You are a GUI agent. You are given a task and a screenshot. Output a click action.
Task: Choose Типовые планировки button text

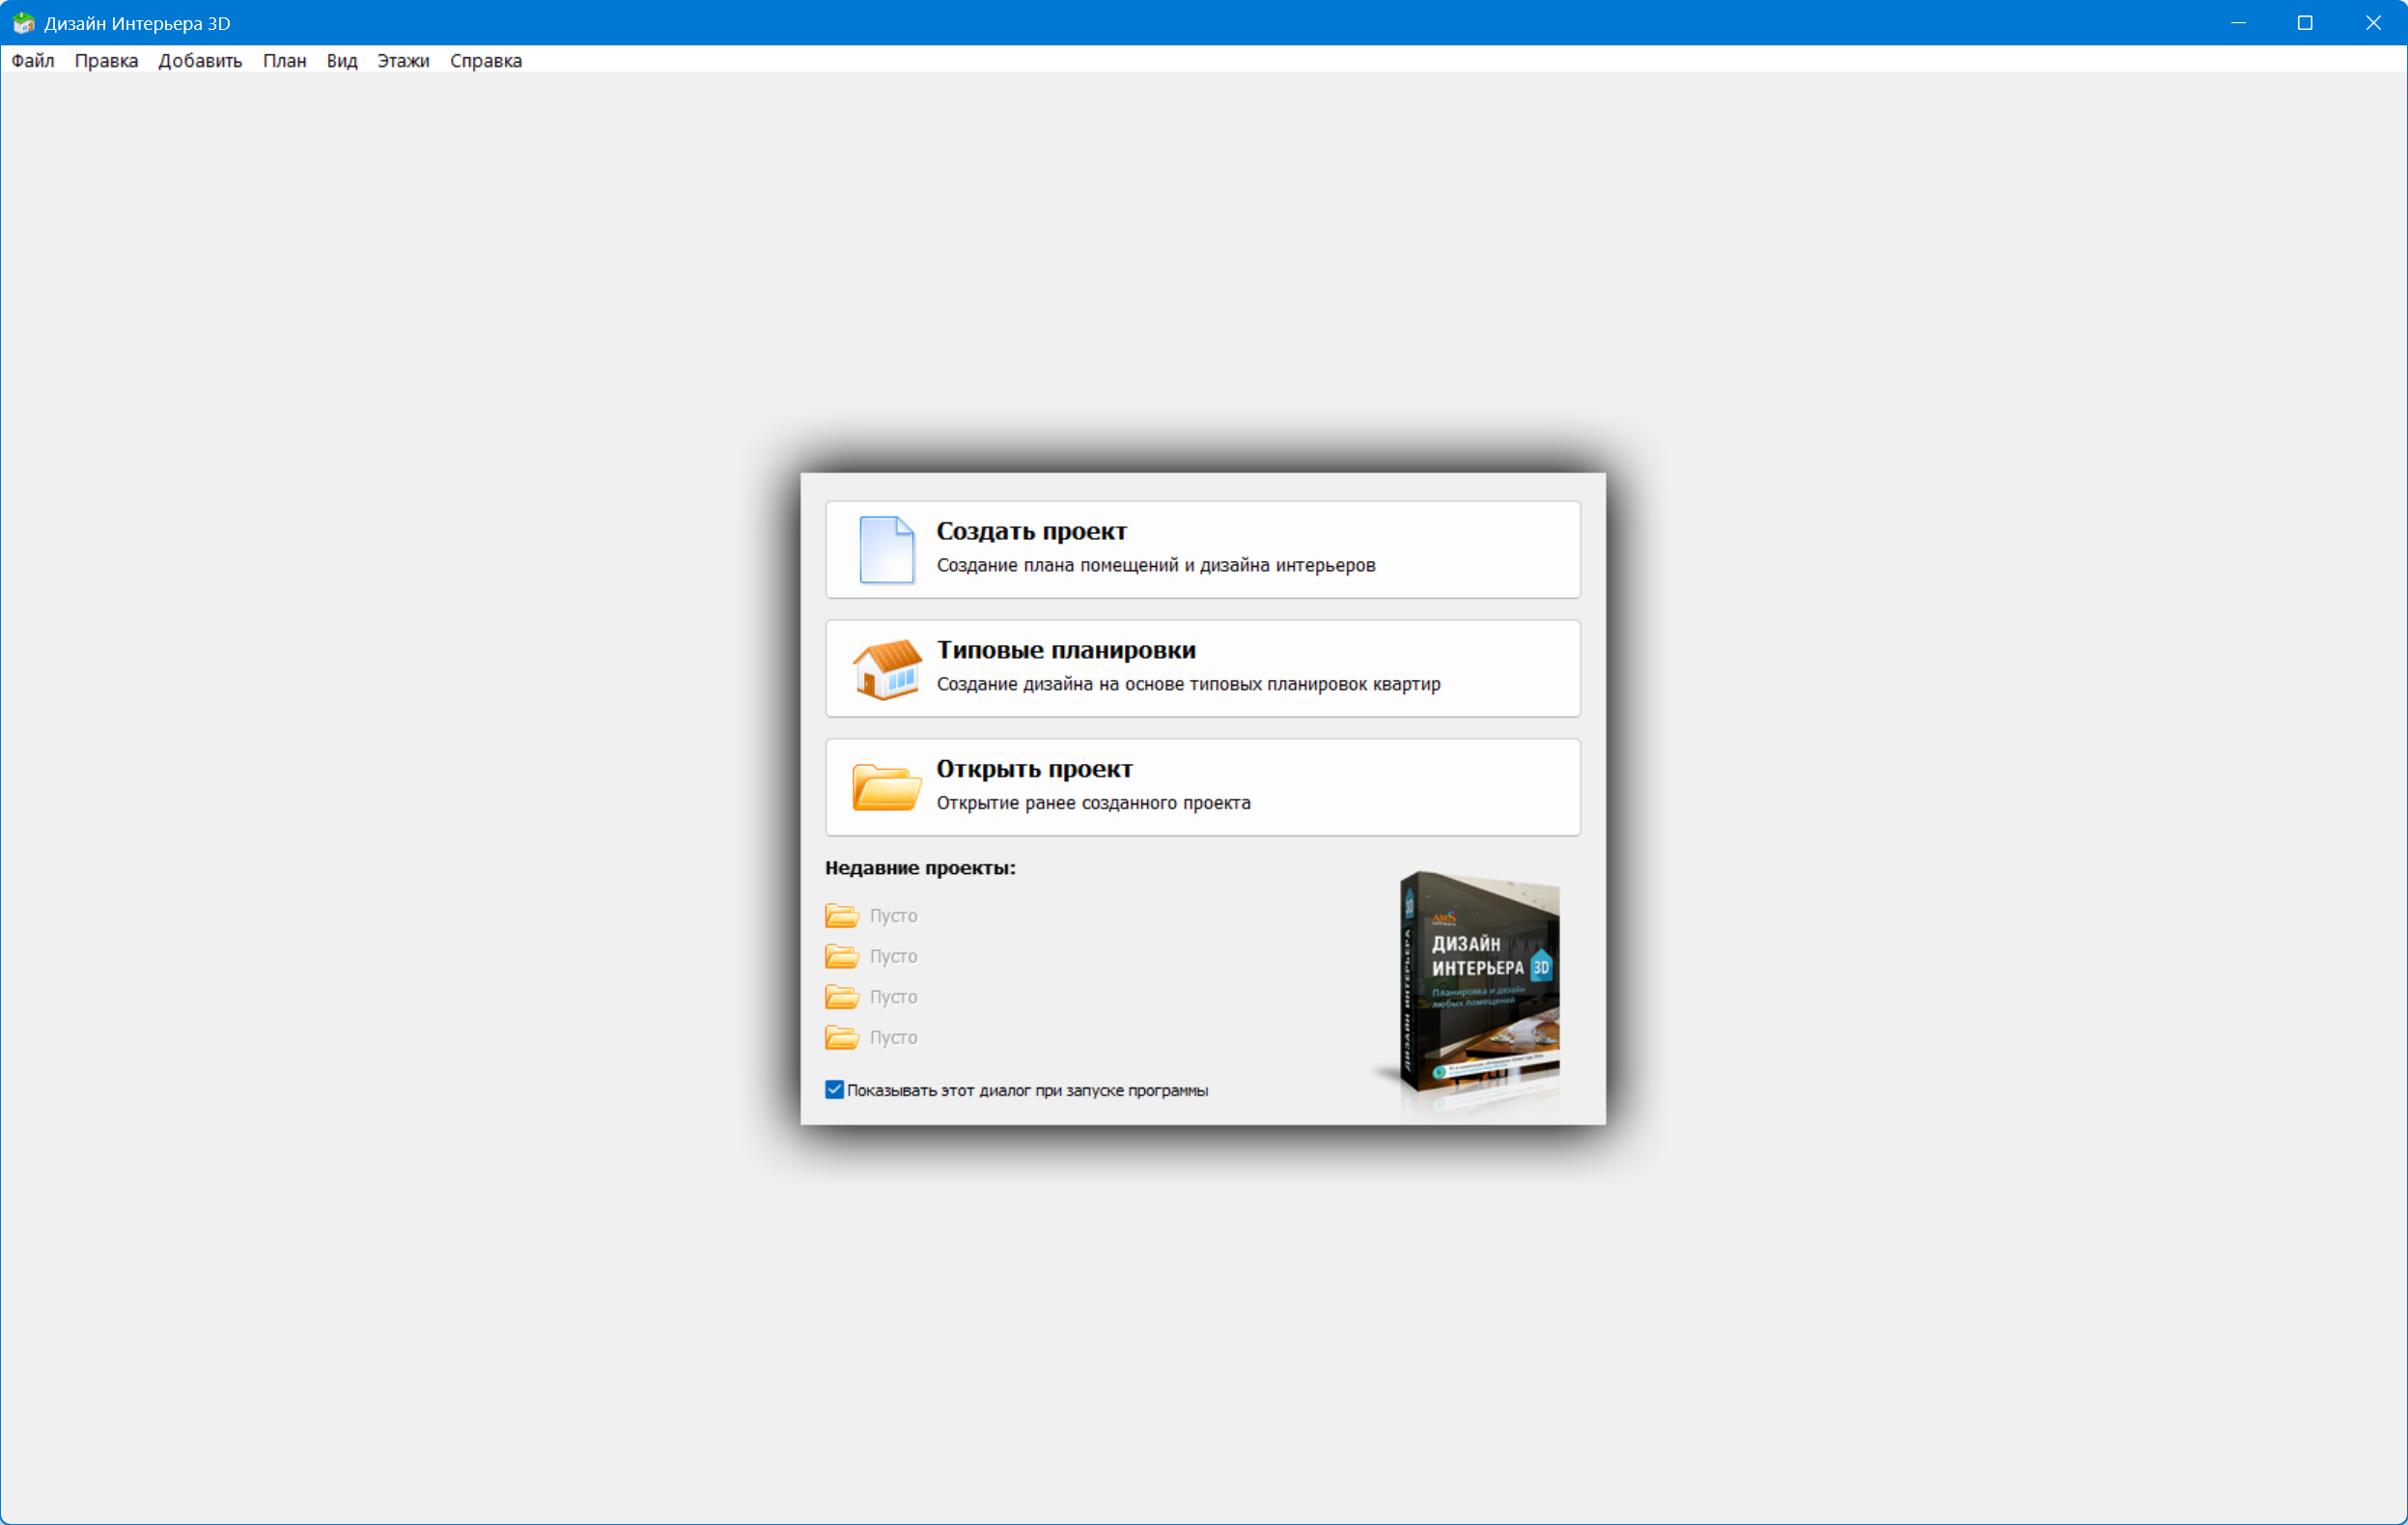coord(1065,650)
